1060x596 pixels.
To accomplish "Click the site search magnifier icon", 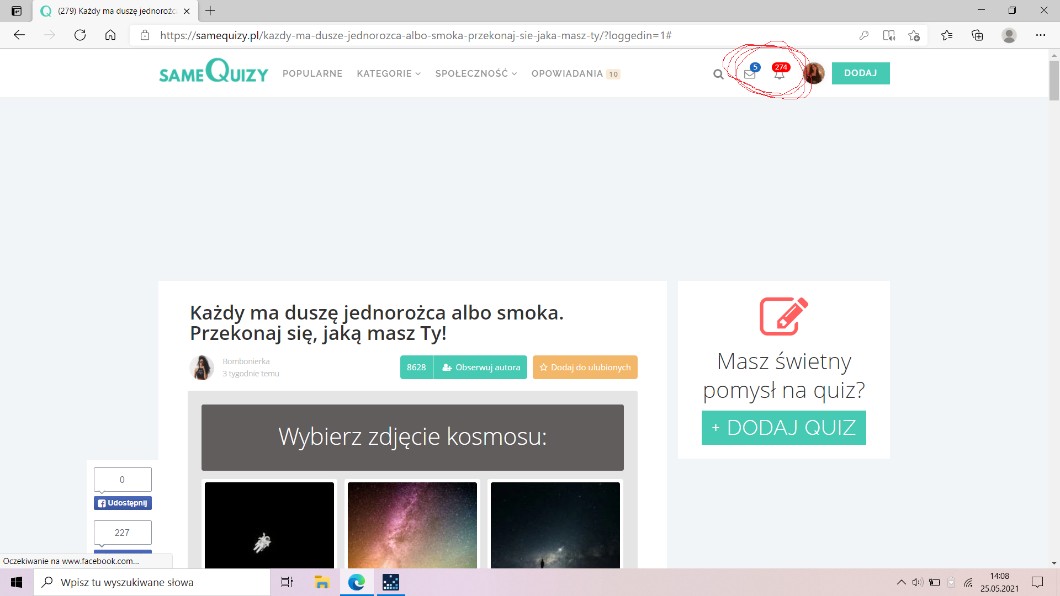I will click(x=718, y=74).
